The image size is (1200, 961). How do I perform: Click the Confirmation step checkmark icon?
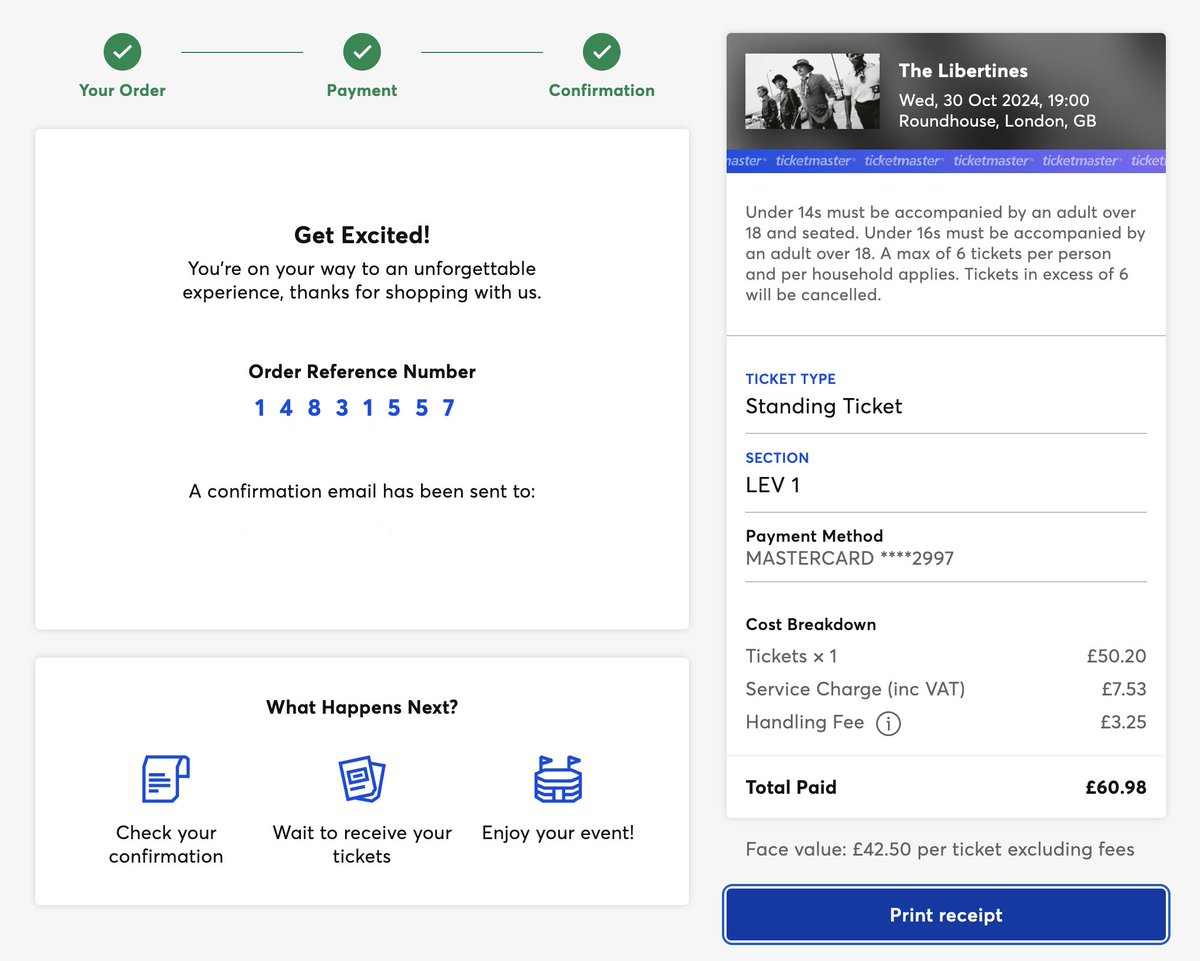pyautogui.click(x=602, y=52)
